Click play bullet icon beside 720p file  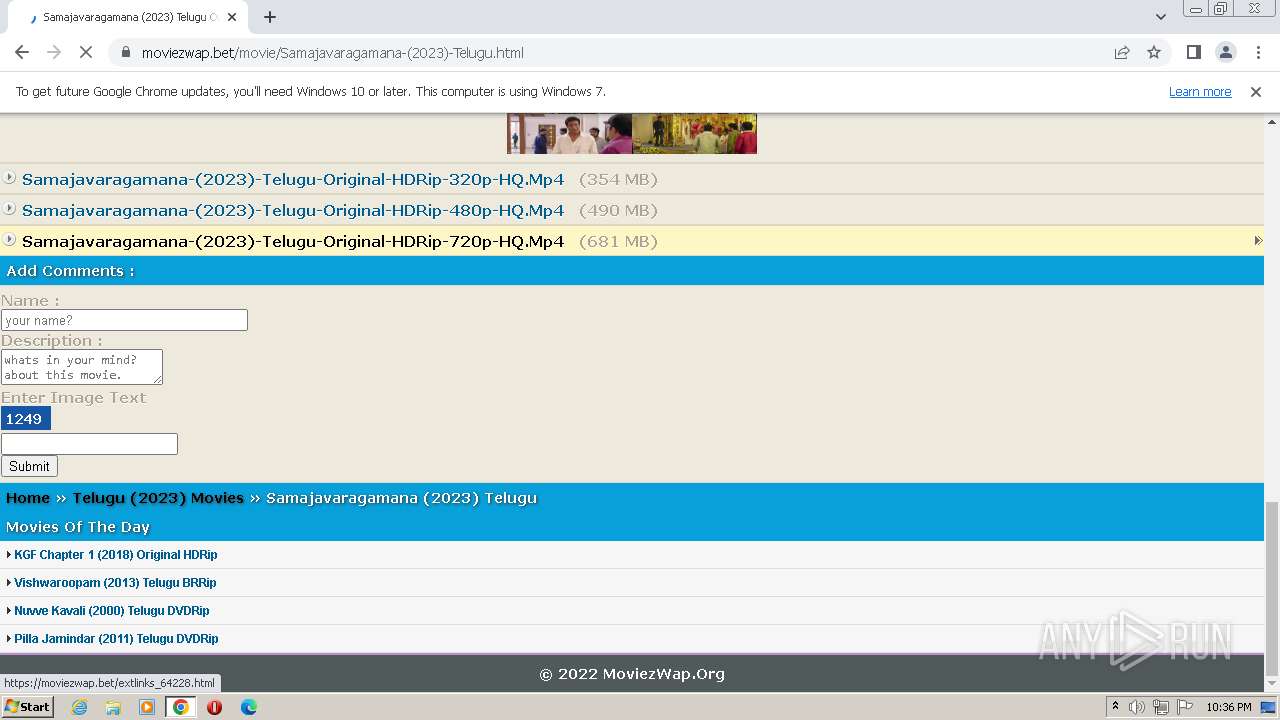click(9, 240)
